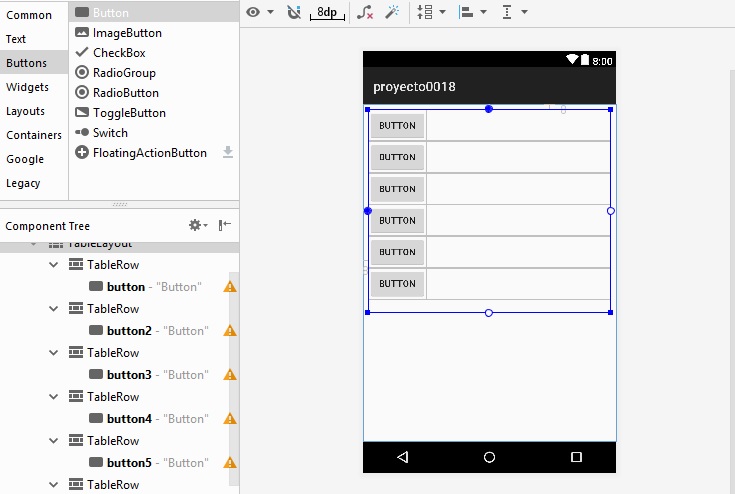The image size is (735, 494).
Task: Select button4 in the Component Tree
Action: click(x=129, y=419)
